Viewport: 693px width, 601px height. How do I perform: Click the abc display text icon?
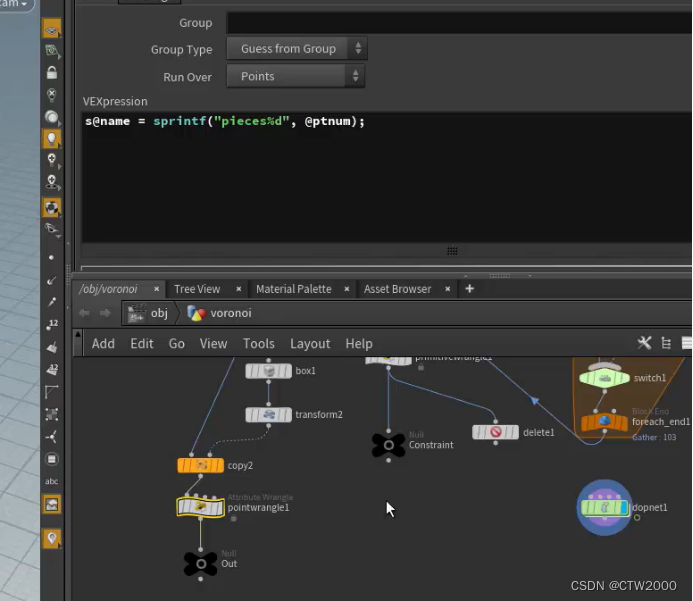[x=51, y=481]
